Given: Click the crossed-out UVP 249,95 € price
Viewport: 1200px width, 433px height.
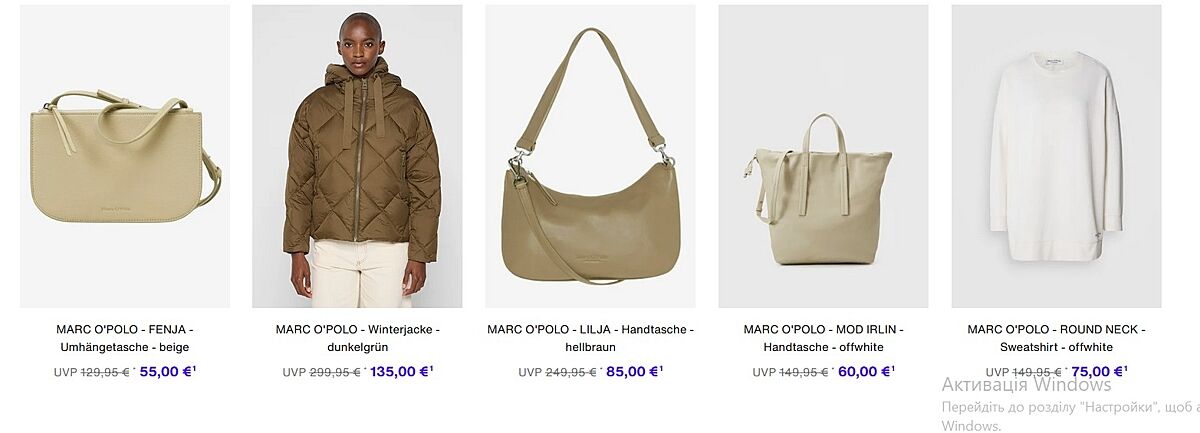Looking at the screenshot, I should (557, 373).
